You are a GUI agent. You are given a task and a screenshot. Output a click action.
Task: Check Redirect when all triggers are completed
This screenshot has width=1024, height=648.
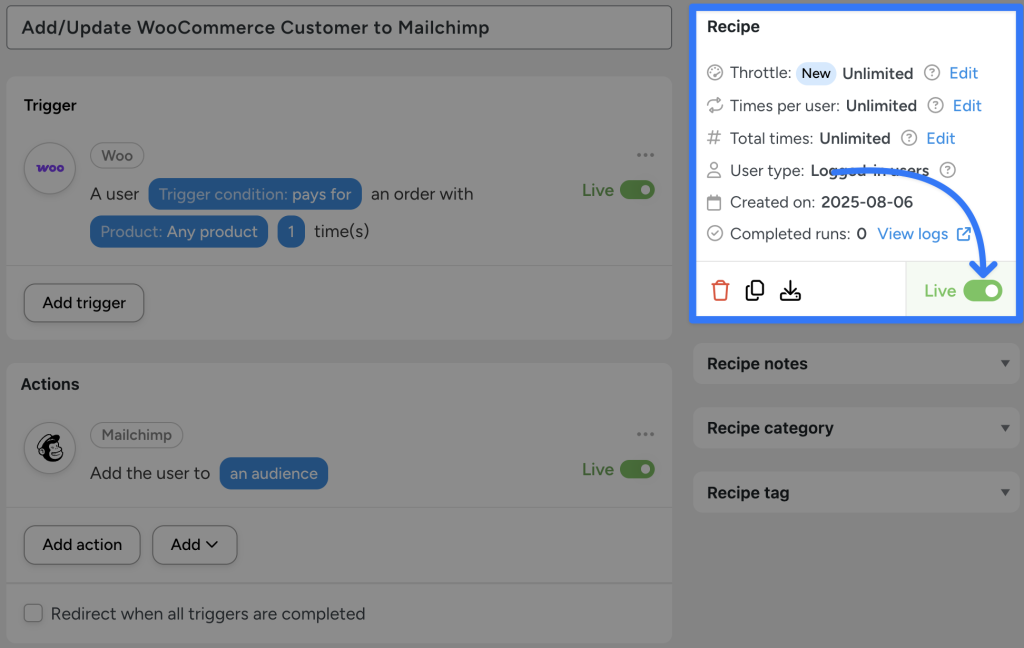click(x=33, y=613)
